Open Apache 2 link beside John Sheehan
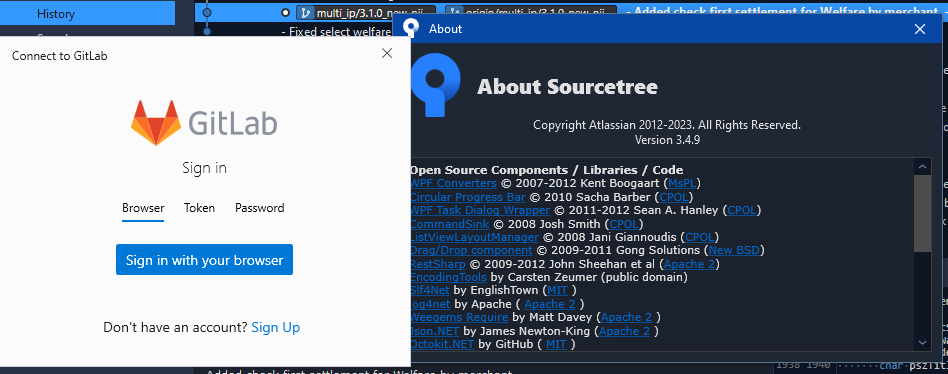Image resolution: width=948 pixels, height=374 pixels. [689, 264]
